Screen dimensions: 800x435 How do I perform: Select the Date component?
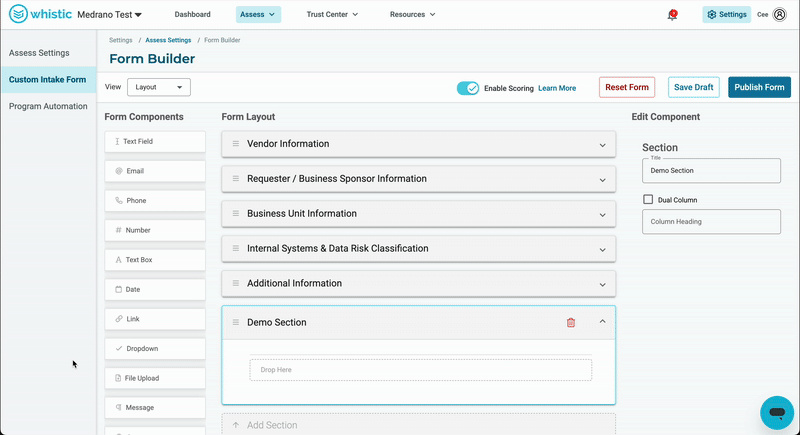[155, 289]
